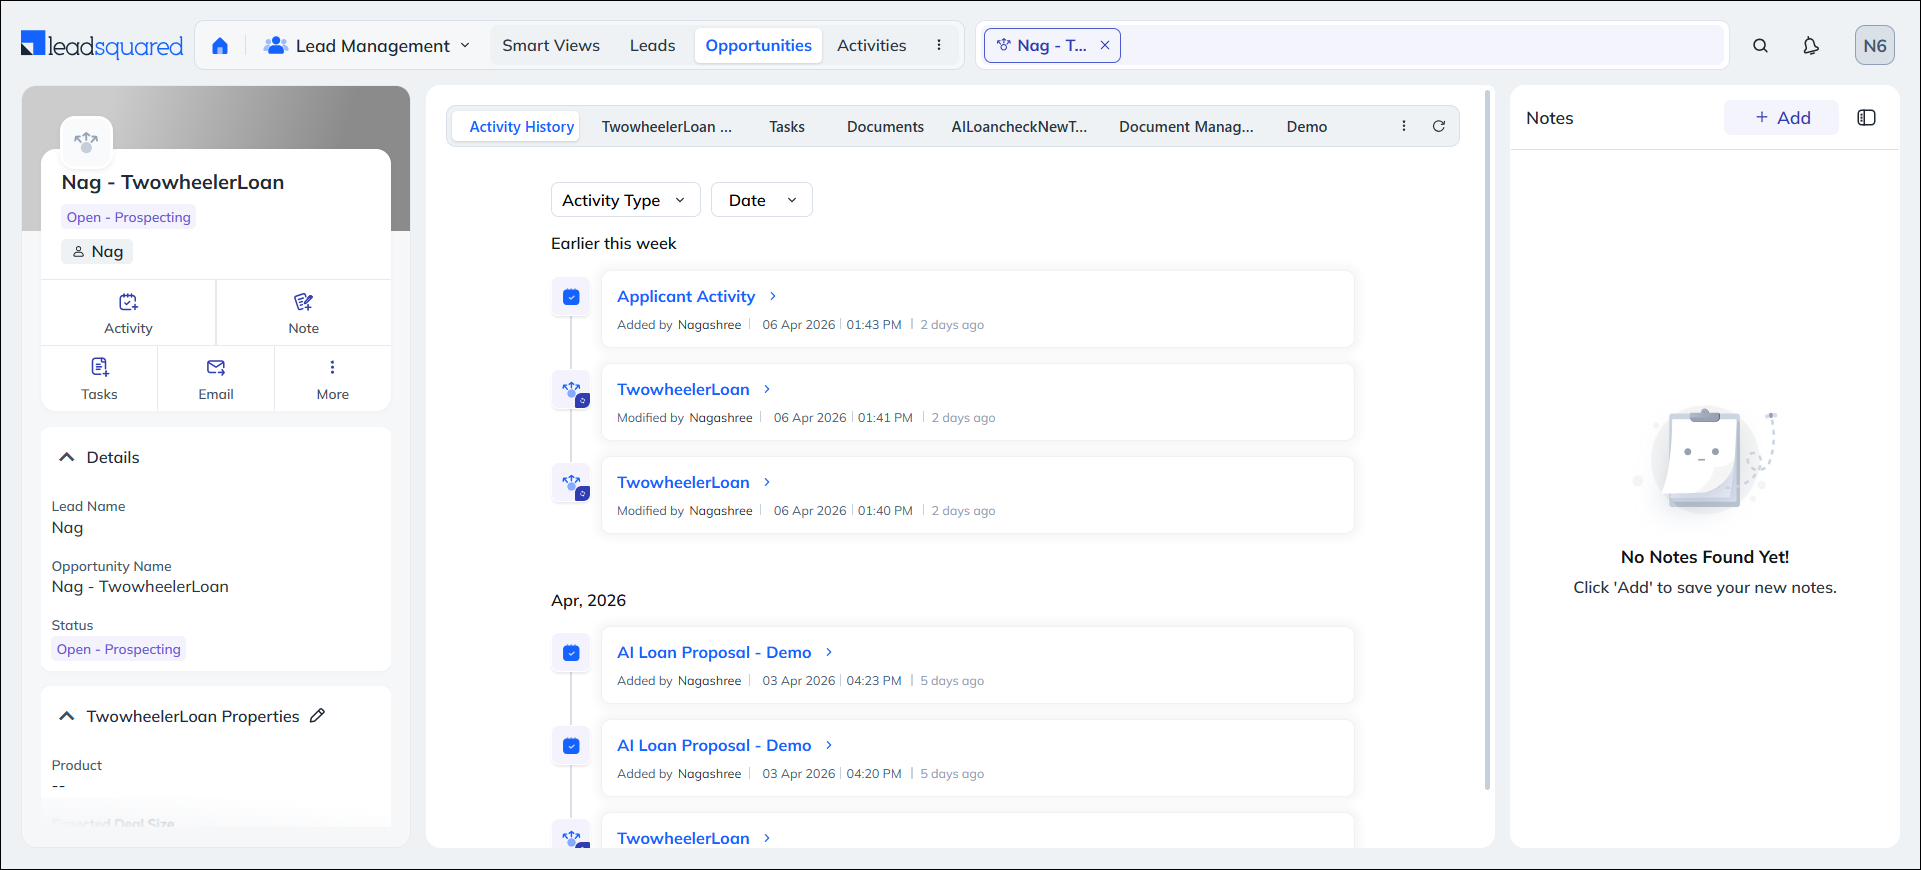Close the Nag - T... open tab
1921x870 pixels.
click(x=1105, y=46)
